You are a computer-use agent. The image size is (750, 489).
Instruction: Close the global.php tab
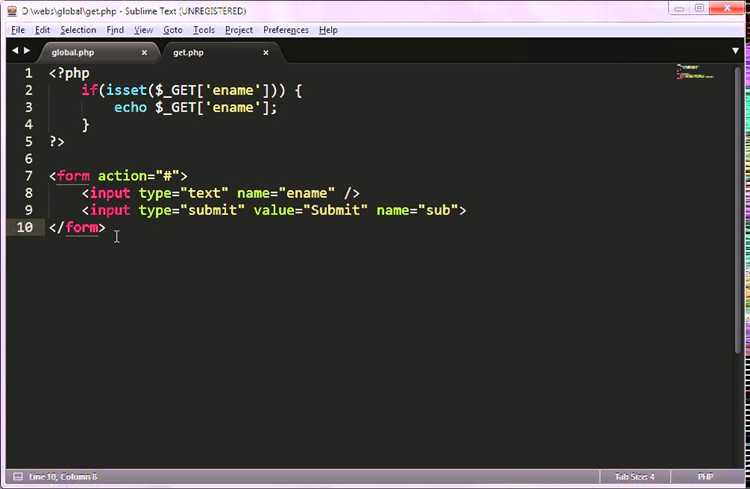pyautogui.click(x=144, y=53)
